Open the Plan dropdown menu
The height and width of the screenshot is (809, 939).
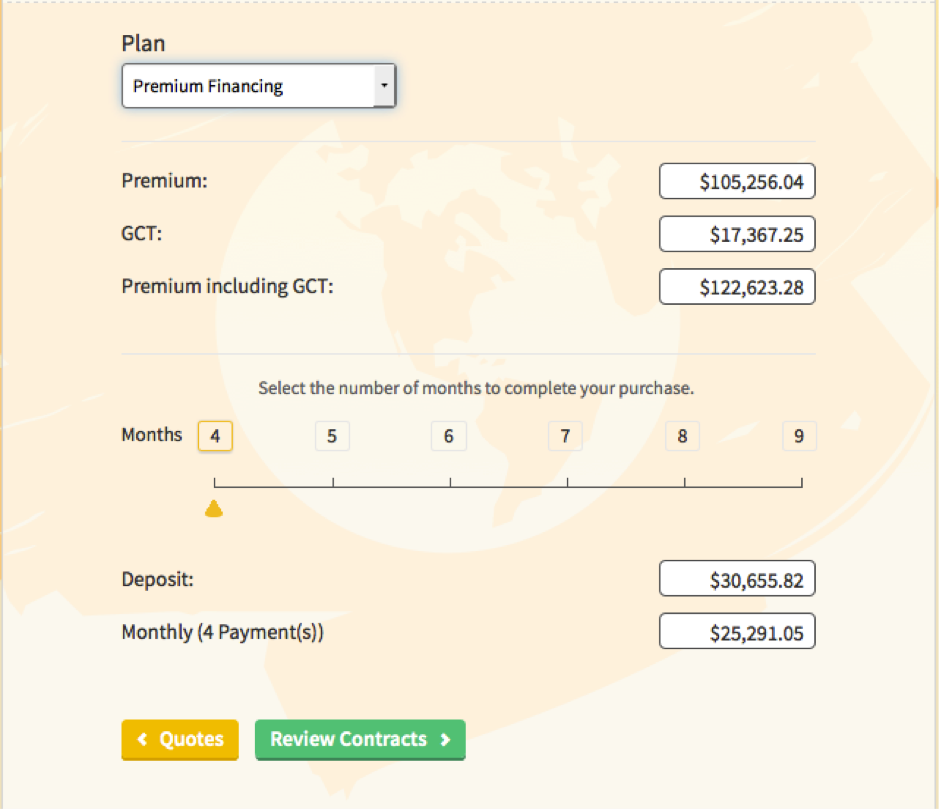[x=258, y=87]
